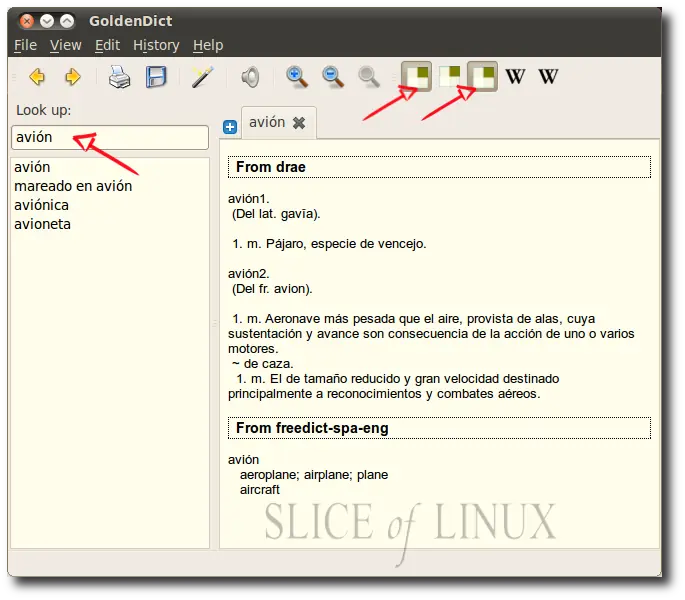This screenshot has height=600, width=685.
Task: Toggle the first Wikipedia W icon
Action: [x=515, y=76]
